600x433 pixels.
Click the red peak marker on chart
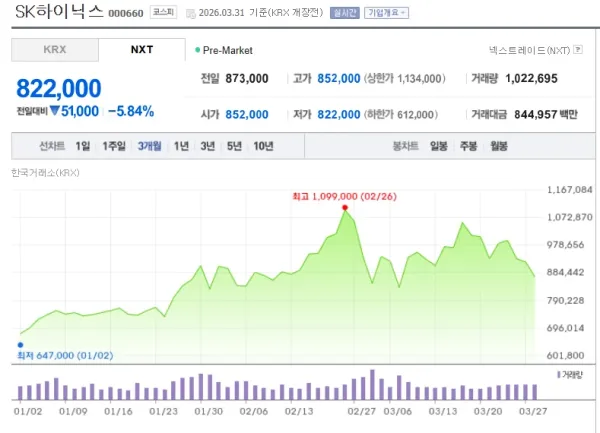coord(345,208)
